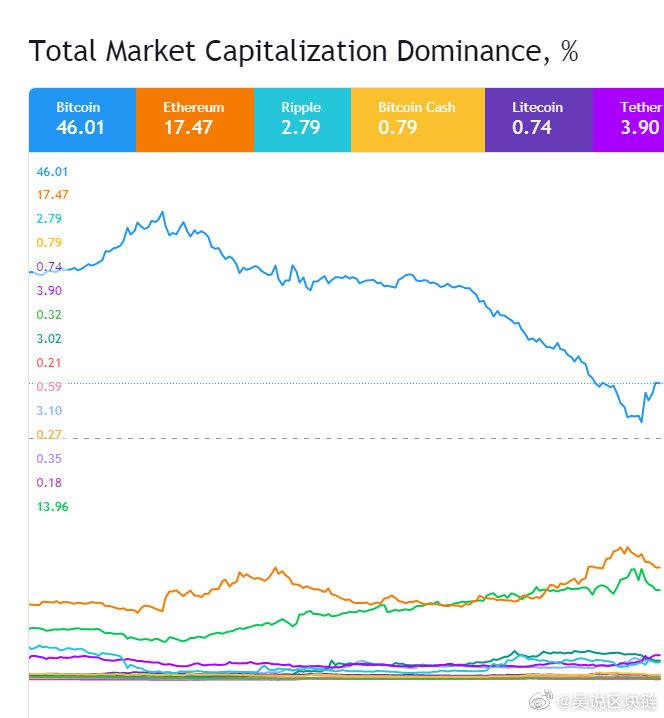The height and width of the screenshot is (718, 664).
Task: Click the 3.90 violet legend value
Action: tap(49, 290)
